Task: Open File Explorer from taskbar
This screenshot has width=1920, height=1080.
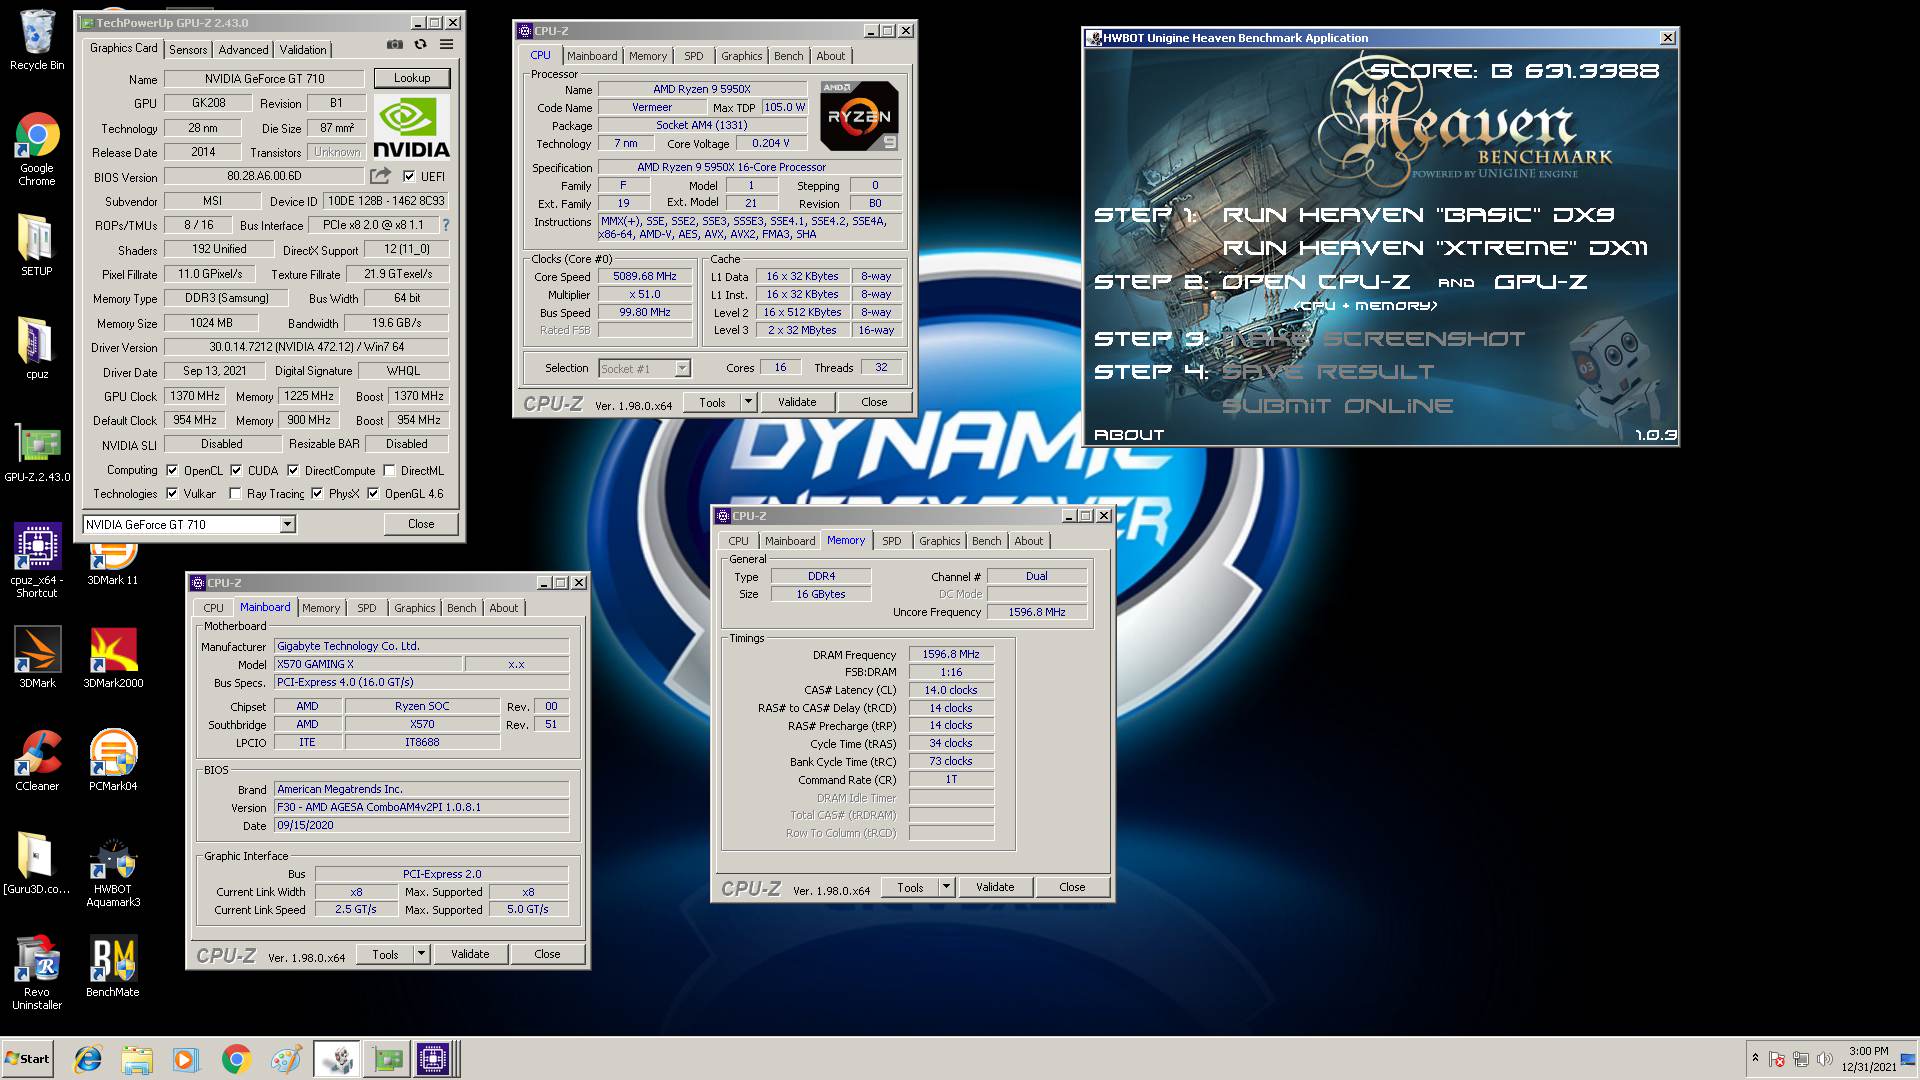Action: 137,1059
